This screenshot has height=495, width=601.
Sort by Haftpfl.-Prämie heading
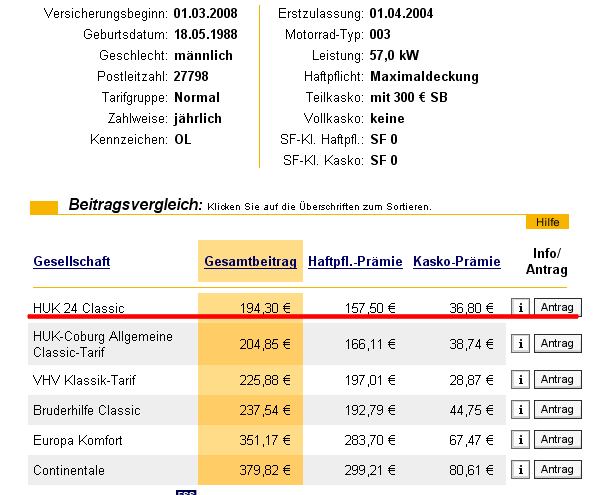coord(355,261)
